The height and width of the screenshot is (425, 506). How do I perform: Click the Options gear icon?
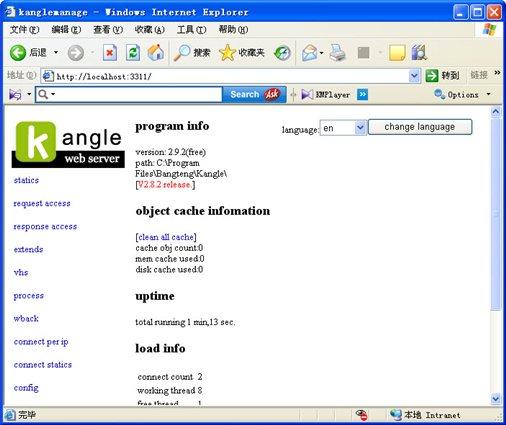[440, 95]
